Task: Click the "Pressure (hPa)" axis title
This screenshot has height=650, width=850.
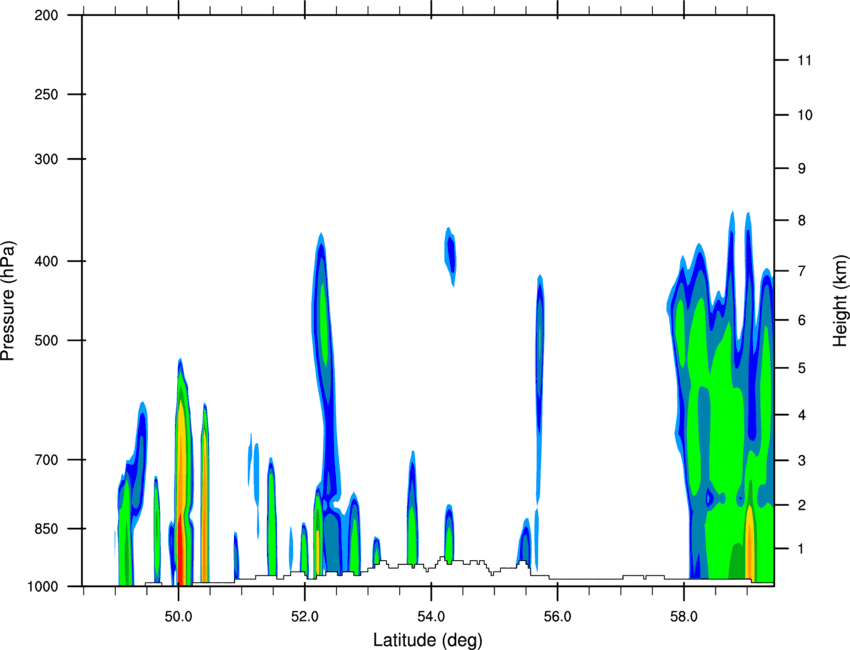Action: (8, 301)
